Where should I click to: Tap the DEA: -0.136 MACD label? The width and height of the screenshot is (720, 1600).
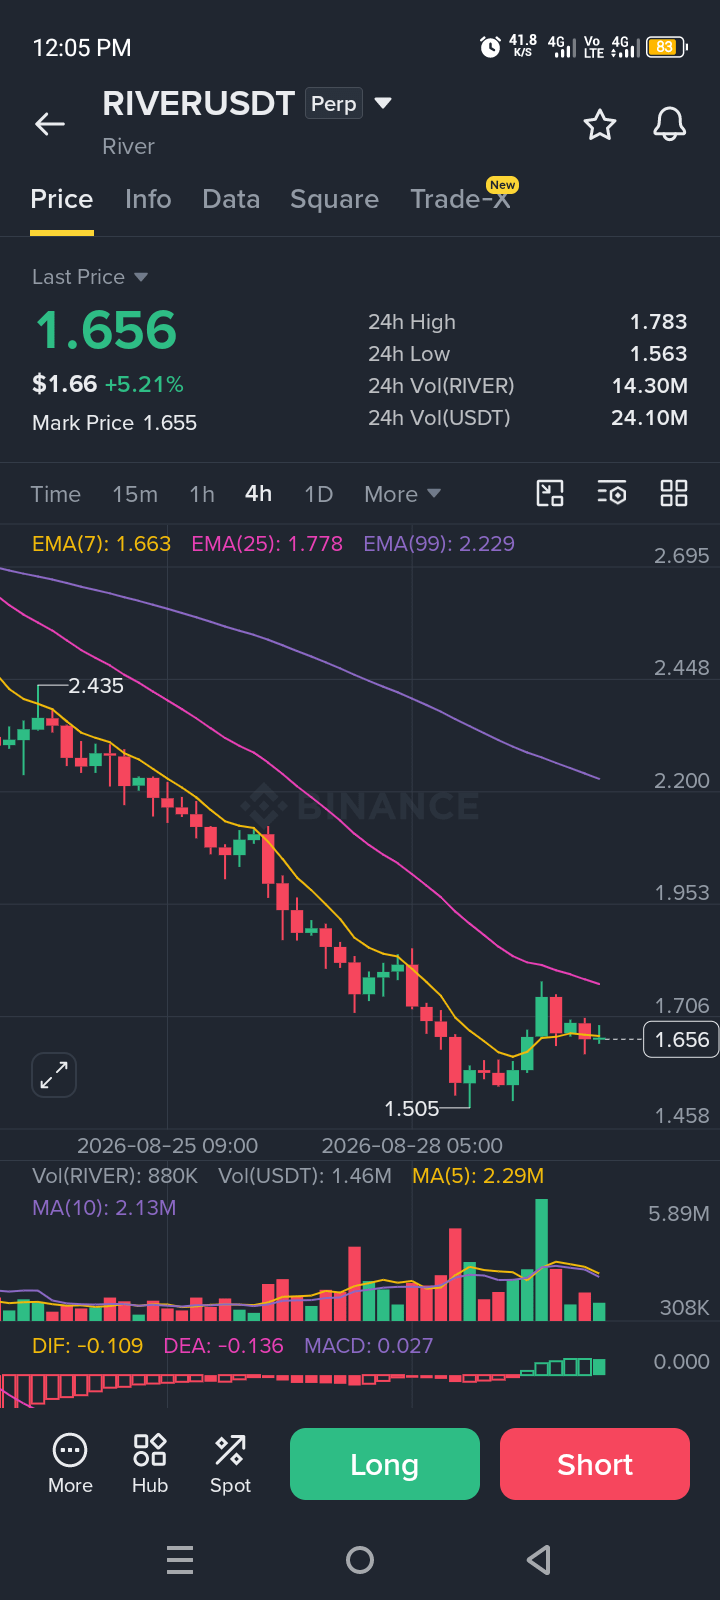[x=223, y=1346]
